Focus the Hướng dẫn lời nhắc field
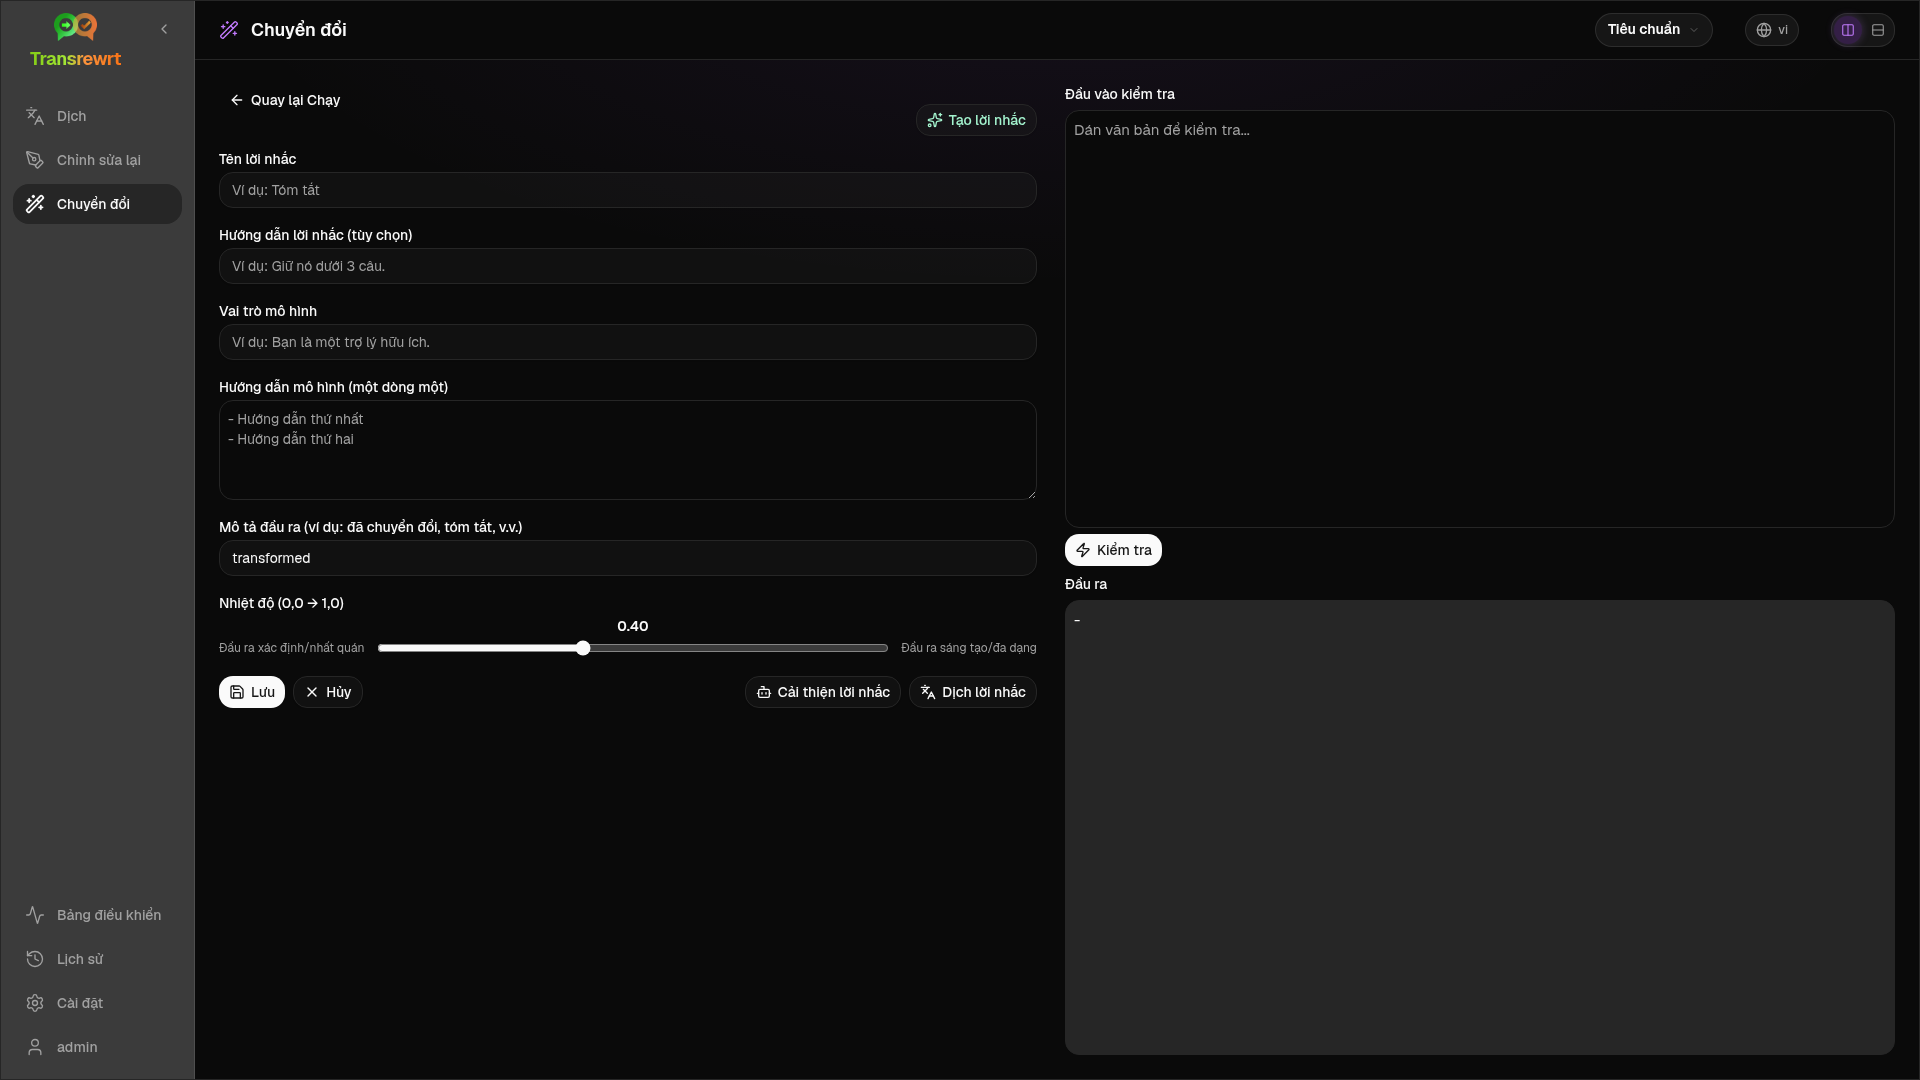 click(x=628, y=266)
